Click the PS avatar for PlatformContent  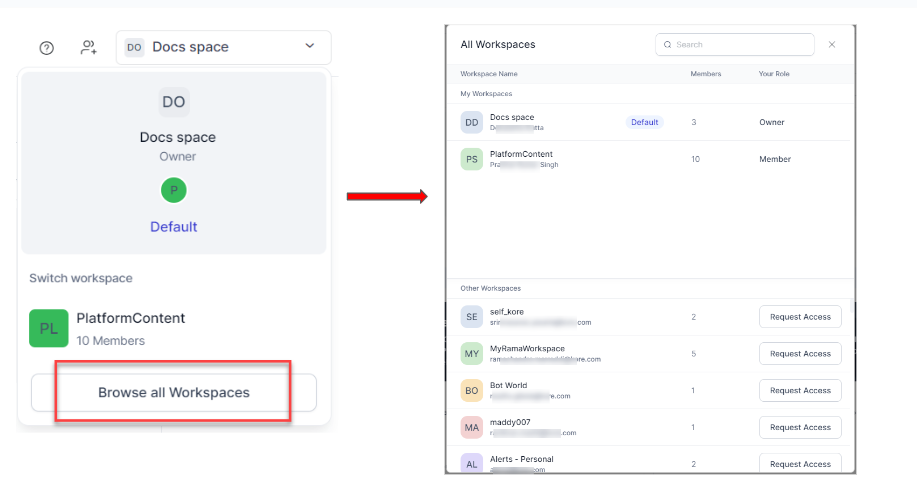471,159
